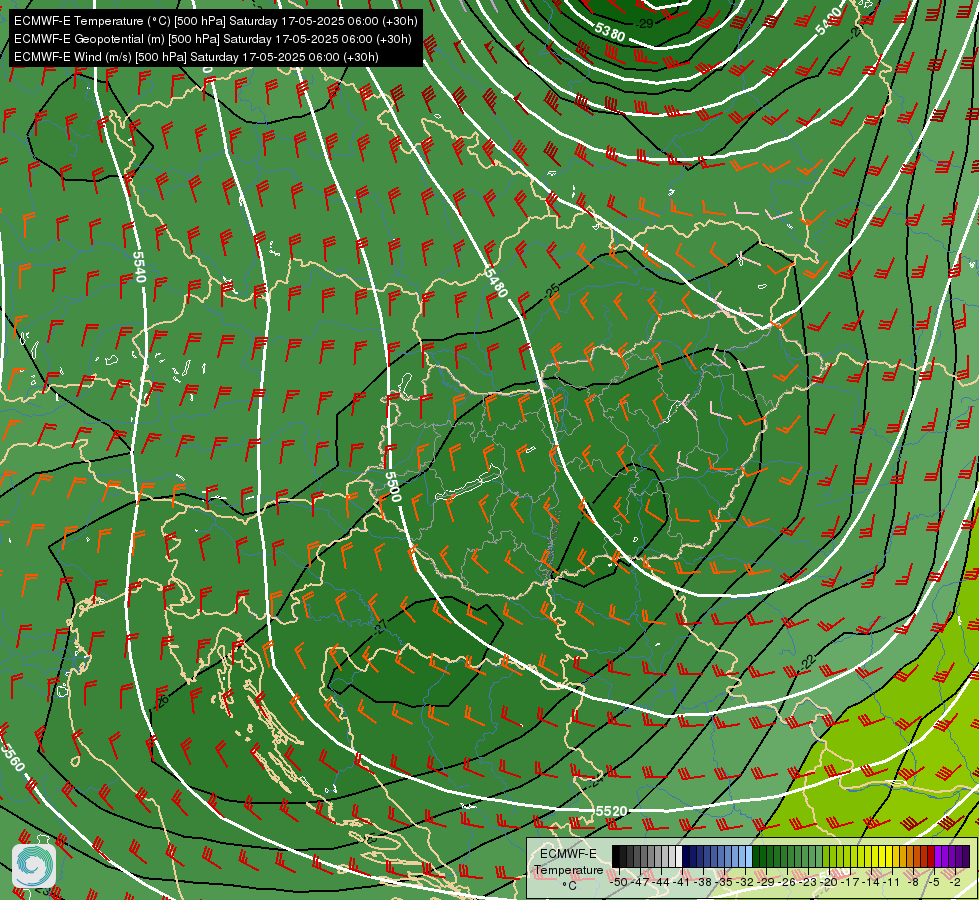979x900 pixels.
Task: Click the -22 isotherm label
Action: (809, 662)
